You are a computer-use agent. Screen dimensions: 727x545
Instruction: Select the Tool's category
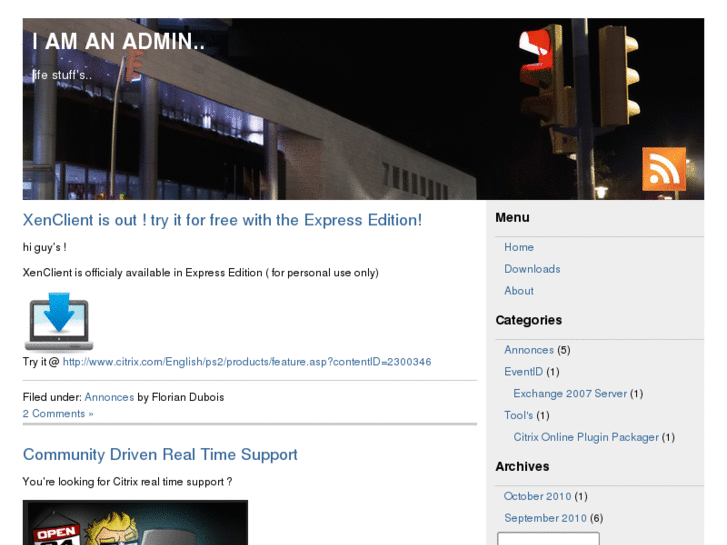(518, 415)
